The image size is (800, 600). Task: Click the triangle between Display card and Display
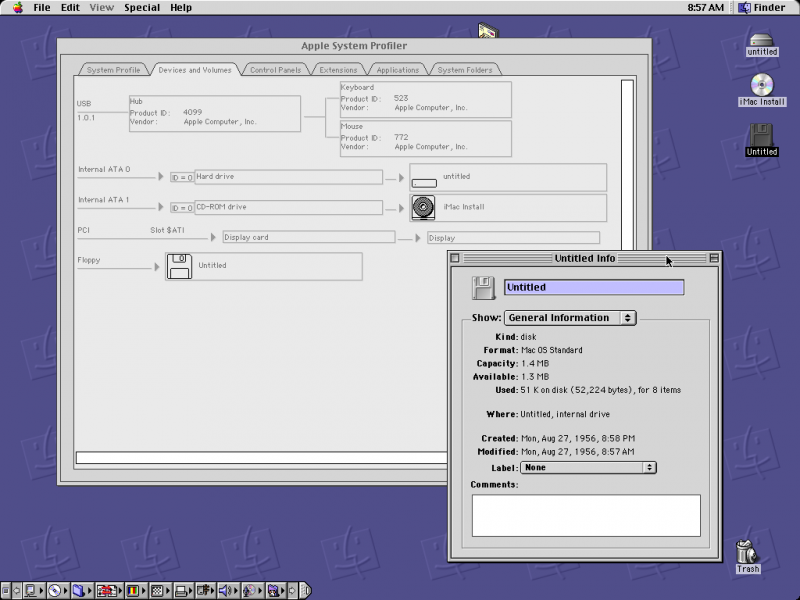coord(417,238)
